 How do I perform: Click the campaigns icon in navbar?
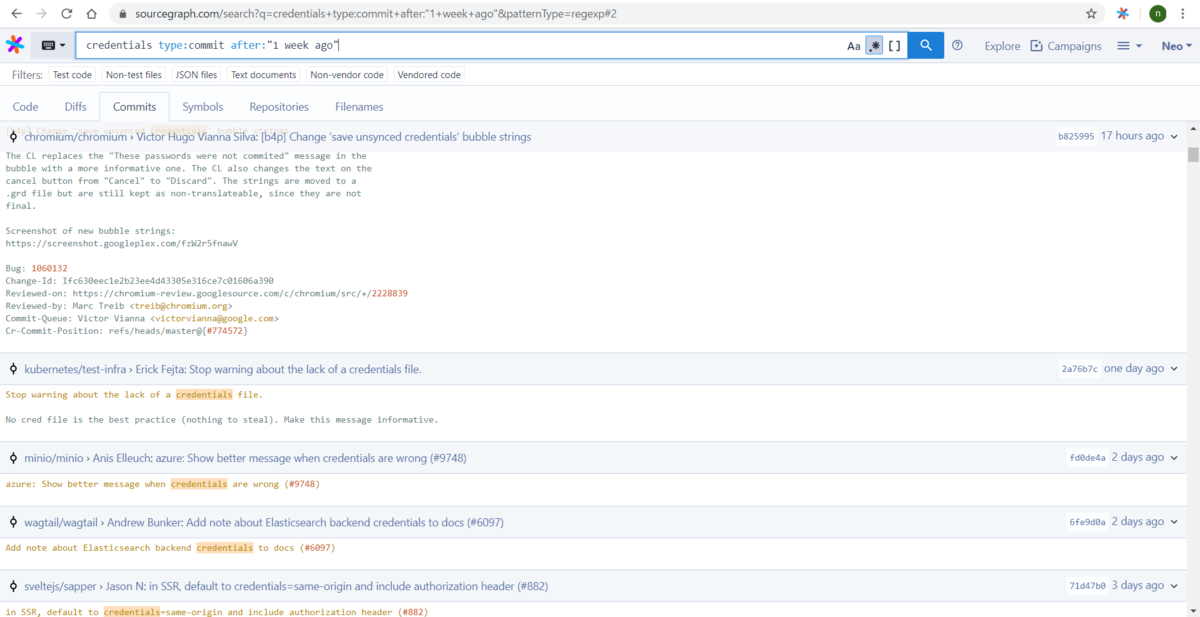coord(1037,46)
